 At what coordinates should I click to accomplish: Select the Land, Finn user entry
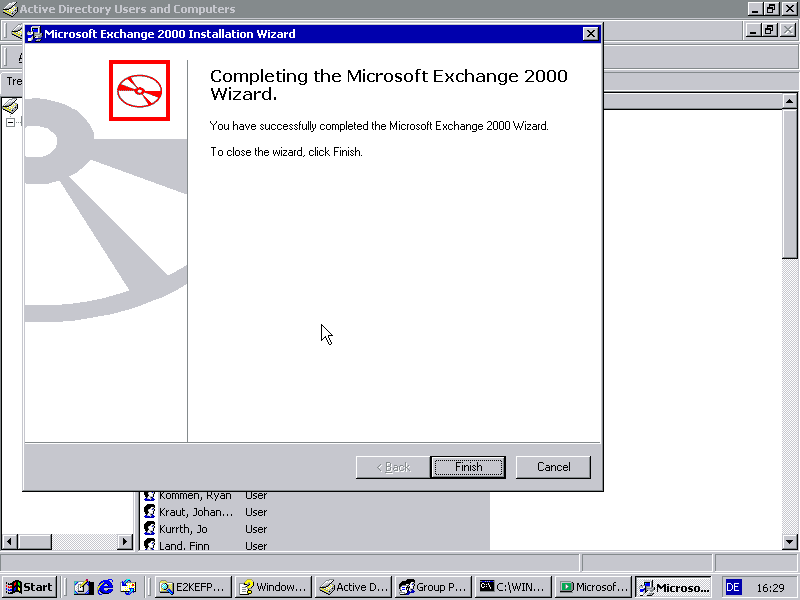(x=184, y=545)
